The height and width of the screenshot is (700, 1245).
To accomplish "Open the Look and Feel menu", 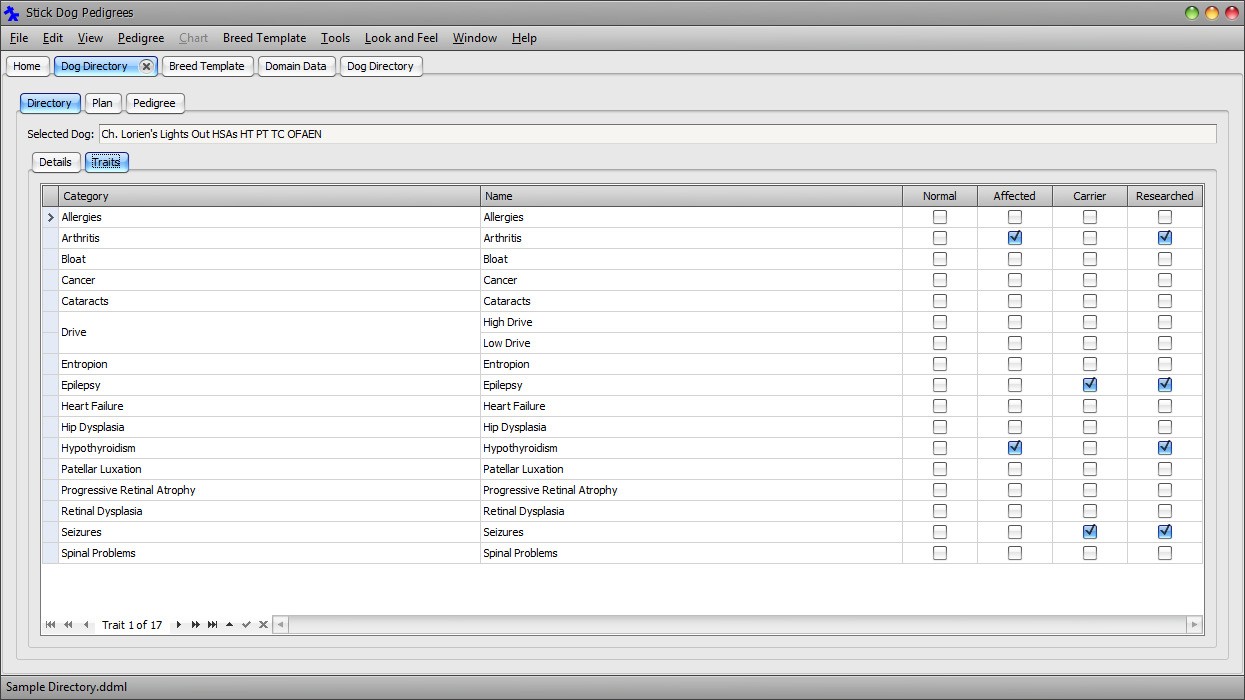I will (x=401, y=38).
